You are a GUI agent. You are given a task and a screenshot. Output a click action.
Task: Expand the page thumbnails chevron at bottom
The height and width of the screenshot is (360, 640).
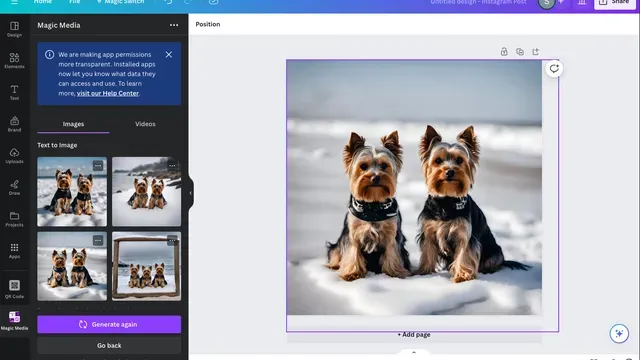pyautogui.click(x=414, y=352)
